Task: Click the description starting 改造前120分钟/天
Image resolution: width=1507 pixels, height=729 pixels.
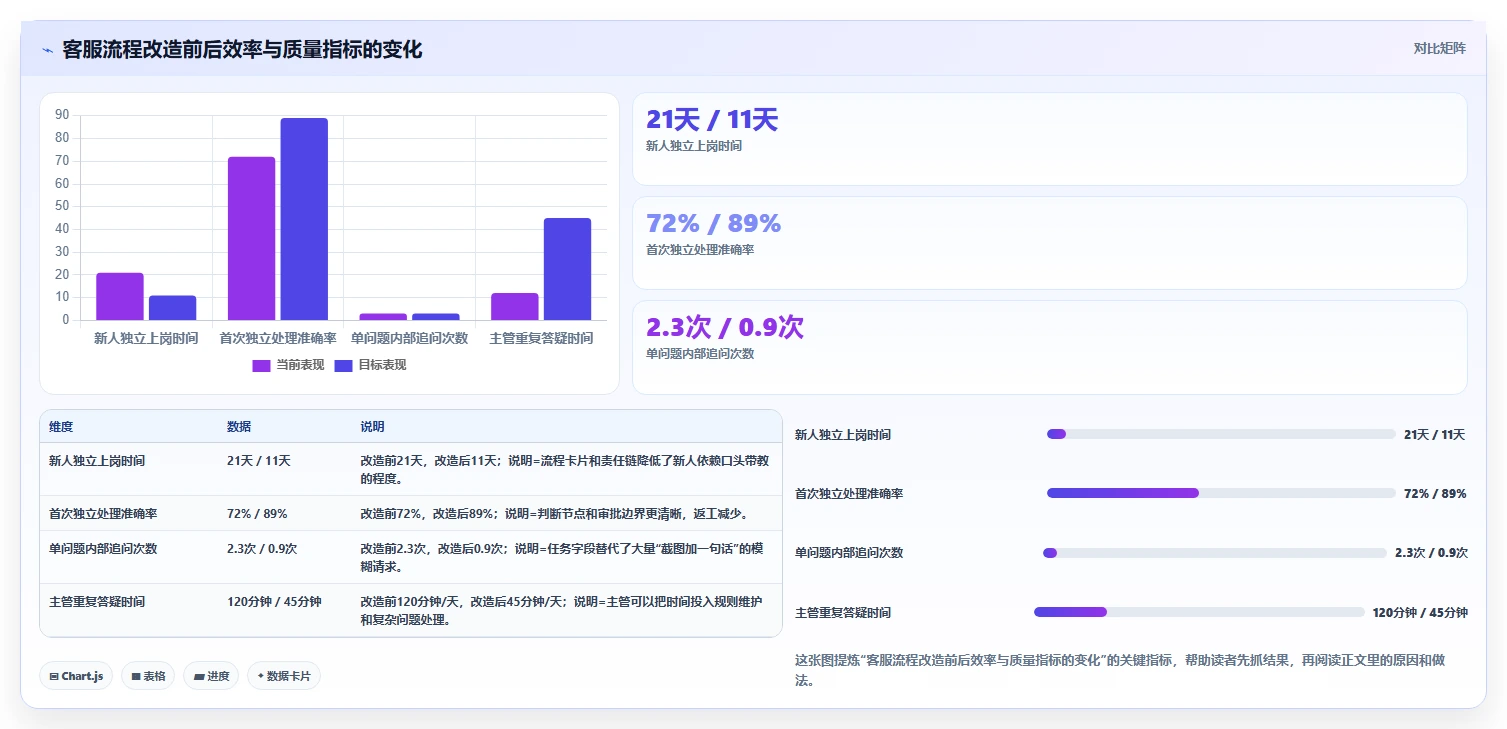Action: [x=563, y=611]
